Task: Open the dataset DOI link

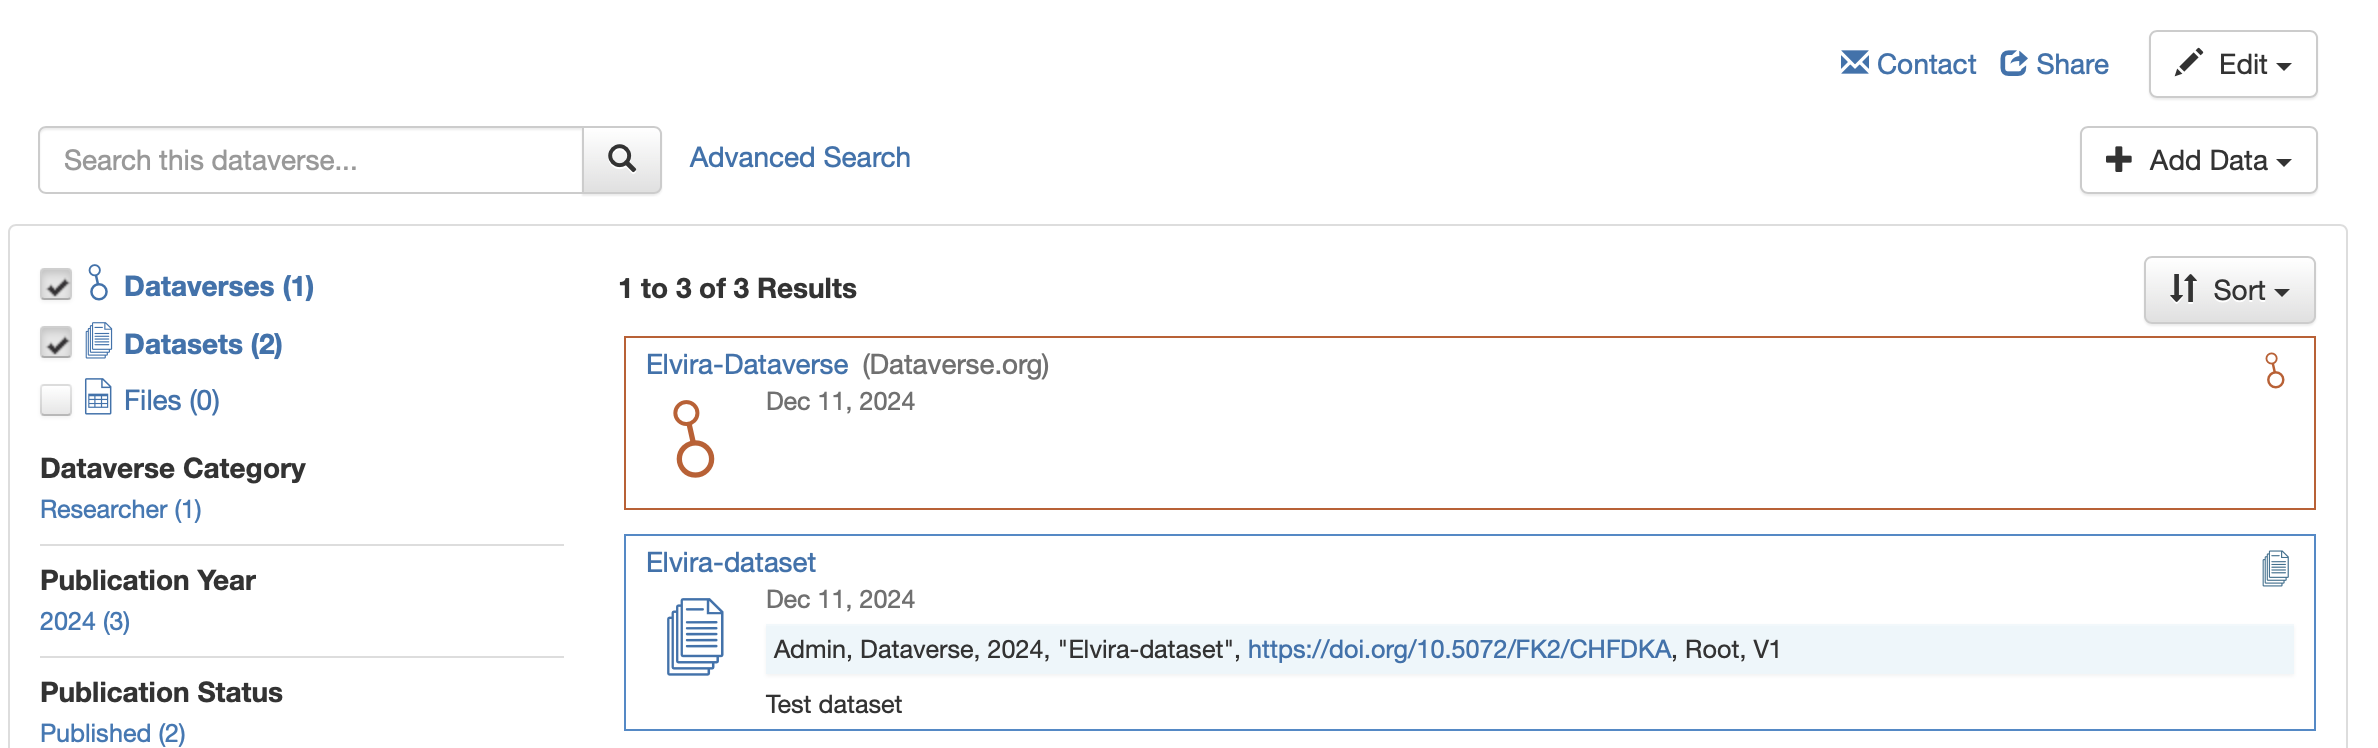Action: point(1458,650)
